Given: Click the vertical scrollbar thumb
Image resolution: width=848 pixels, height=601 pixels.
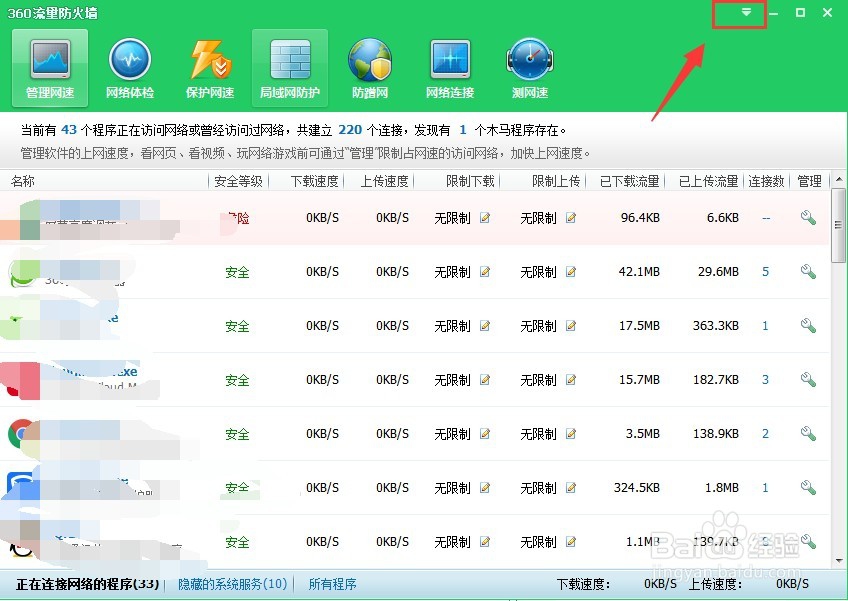Looking at the screenshot, I should (838, 224).
